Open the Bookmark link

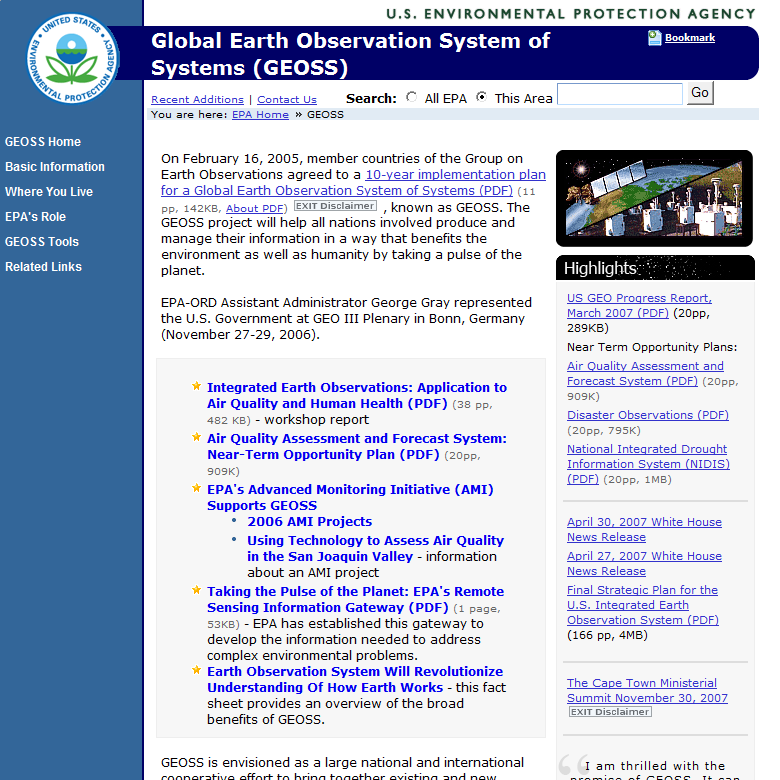pos(689,38)
